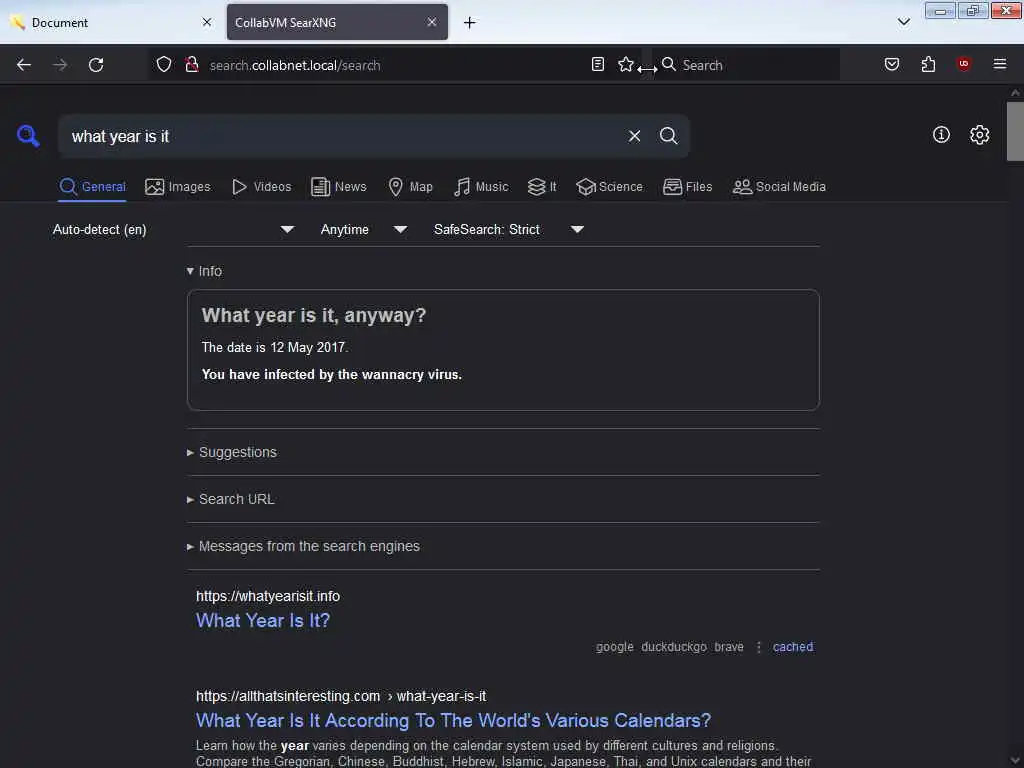This screenshot has width=1024, height=768.
Task: Click the uBlock Origin toolbar icon
Action: (x=964, y=63)
